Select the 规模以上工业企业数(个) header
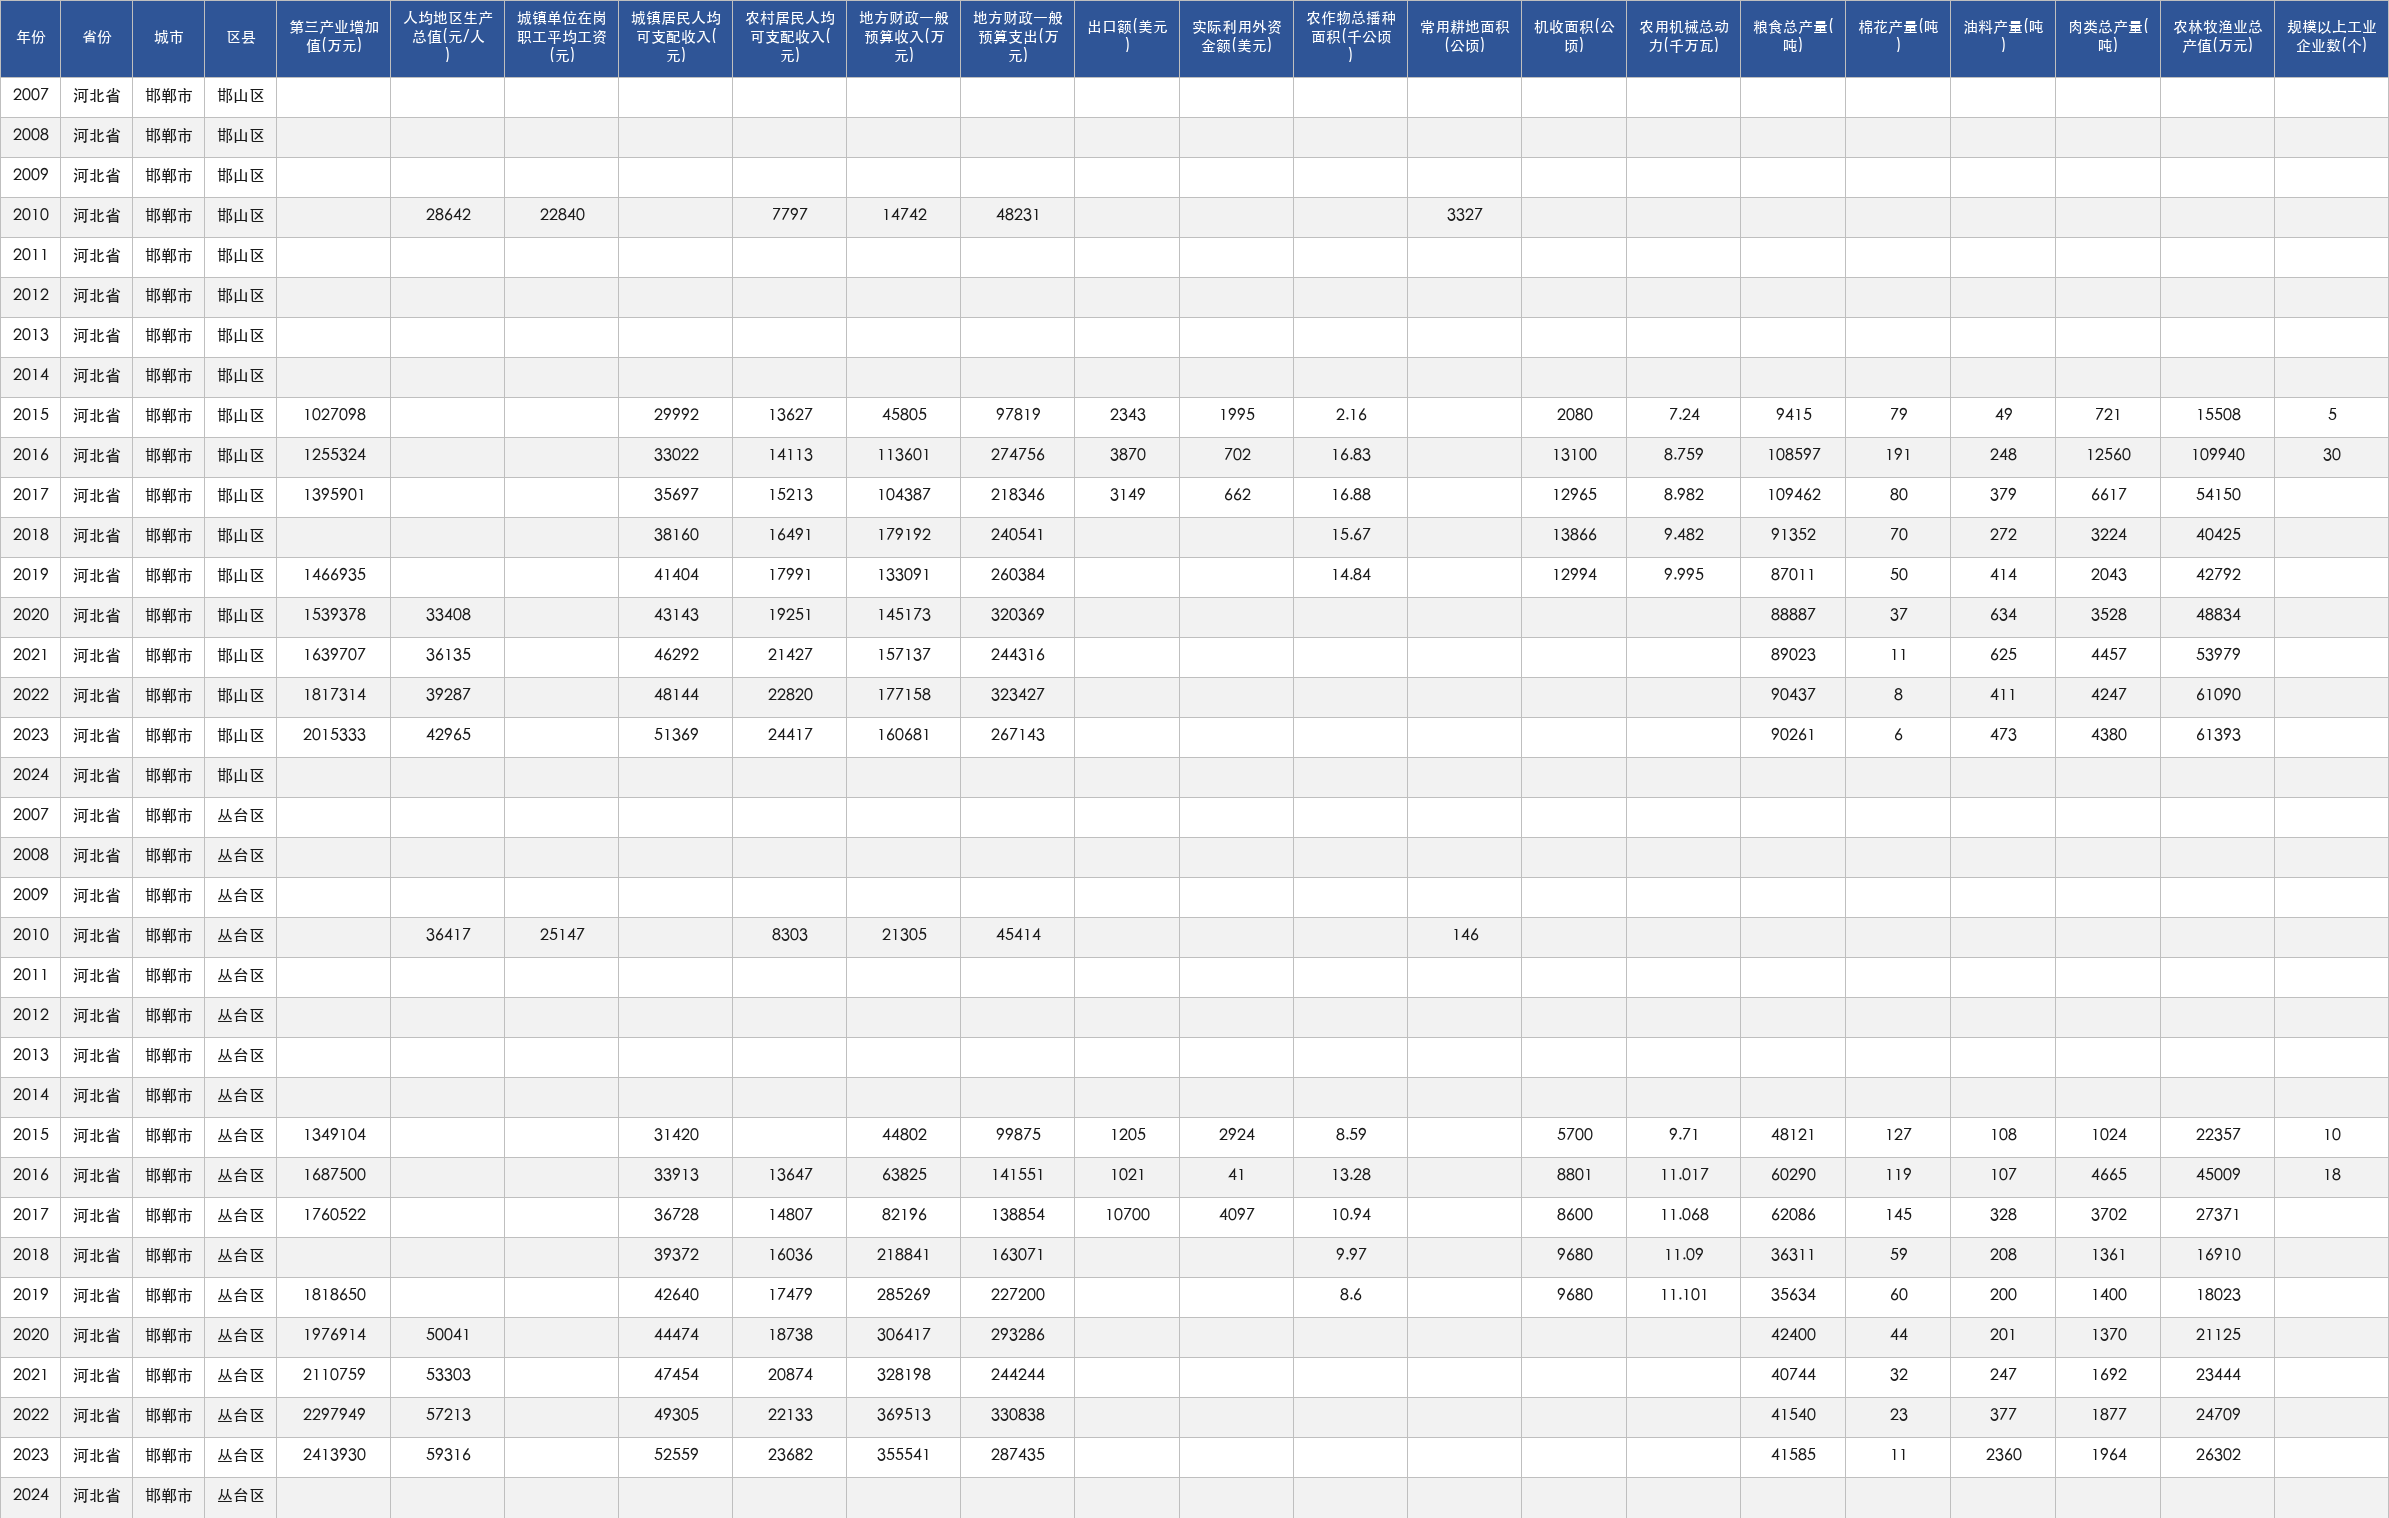This screenshot has height=1518, width=2389. 2331,38
